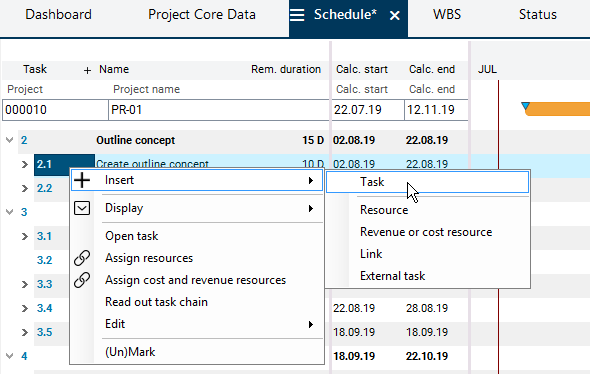
Task: Open the Status tab
Action: click(538, 15)
